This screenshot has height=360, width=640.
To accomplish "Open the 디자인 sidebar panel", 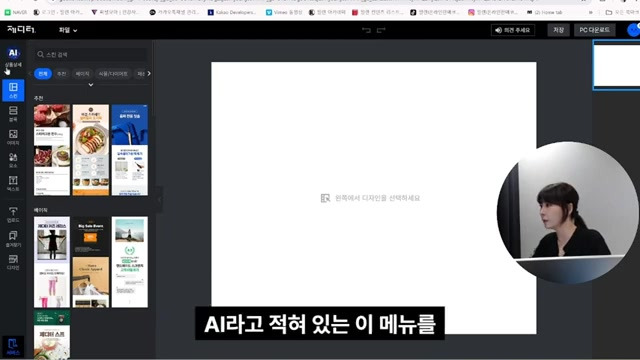I will [13, 262].
